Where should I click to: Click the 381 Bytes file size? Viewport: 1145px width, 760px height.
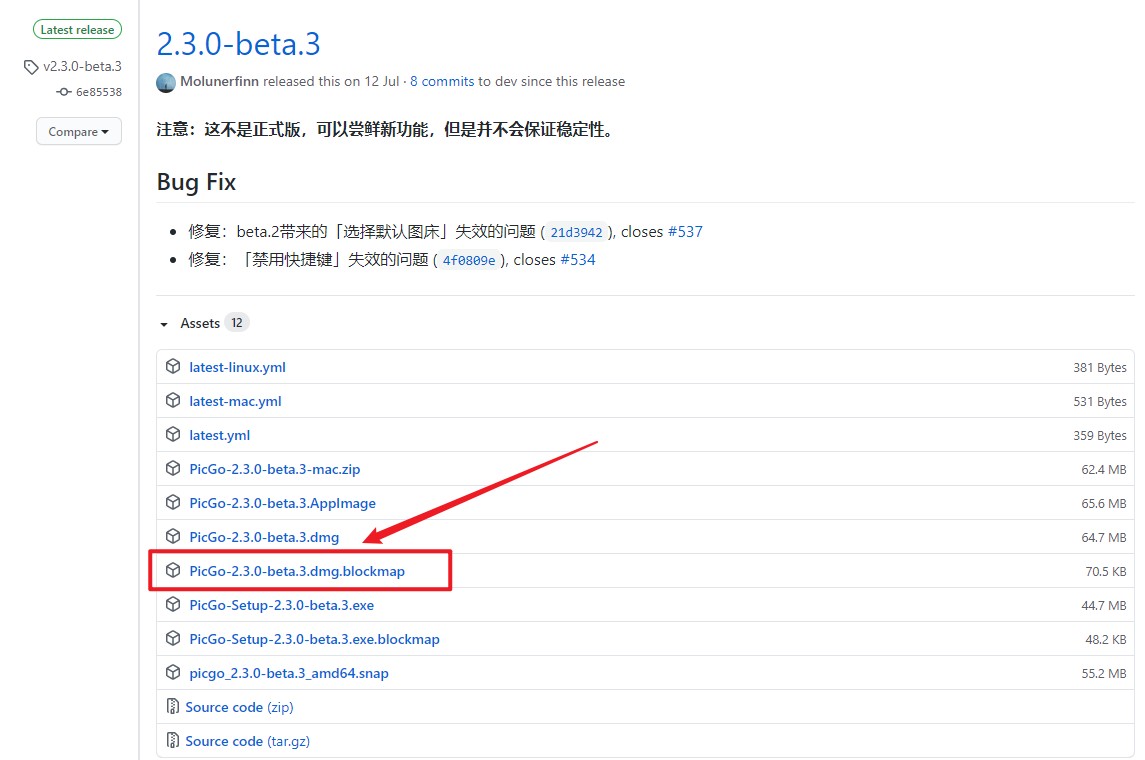(1100, 367)
